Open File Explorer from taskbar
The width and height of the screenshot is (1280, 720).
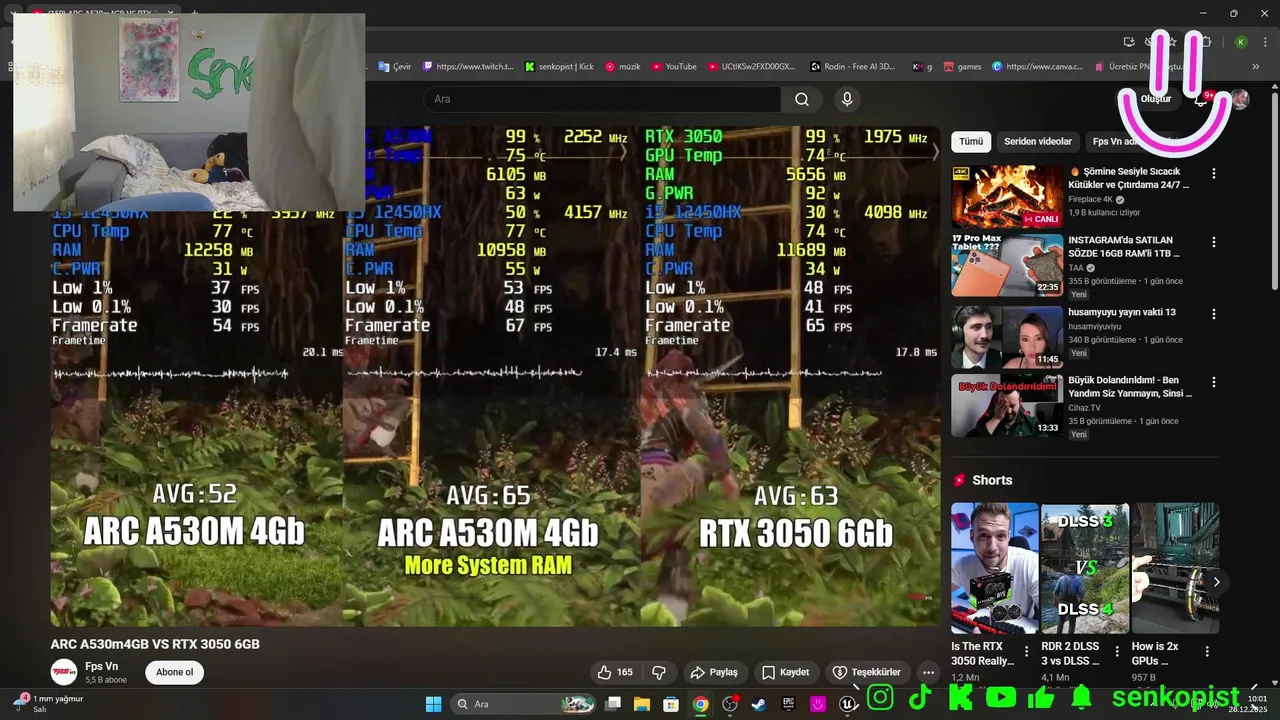tap(642, 704)
